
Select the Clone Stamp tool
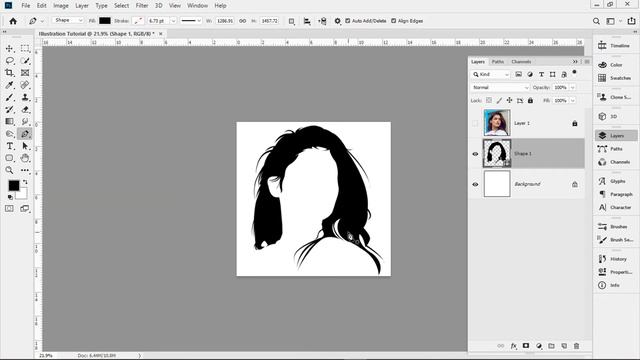[x=25, y=97]
